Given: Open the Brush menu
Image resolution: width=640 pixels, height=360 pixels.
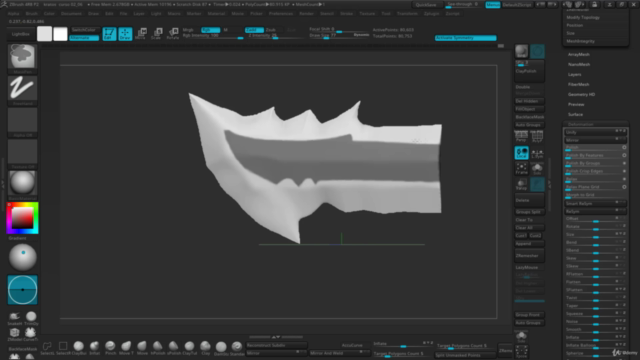Looking at the screenshot, I should (x=31, y=13).
